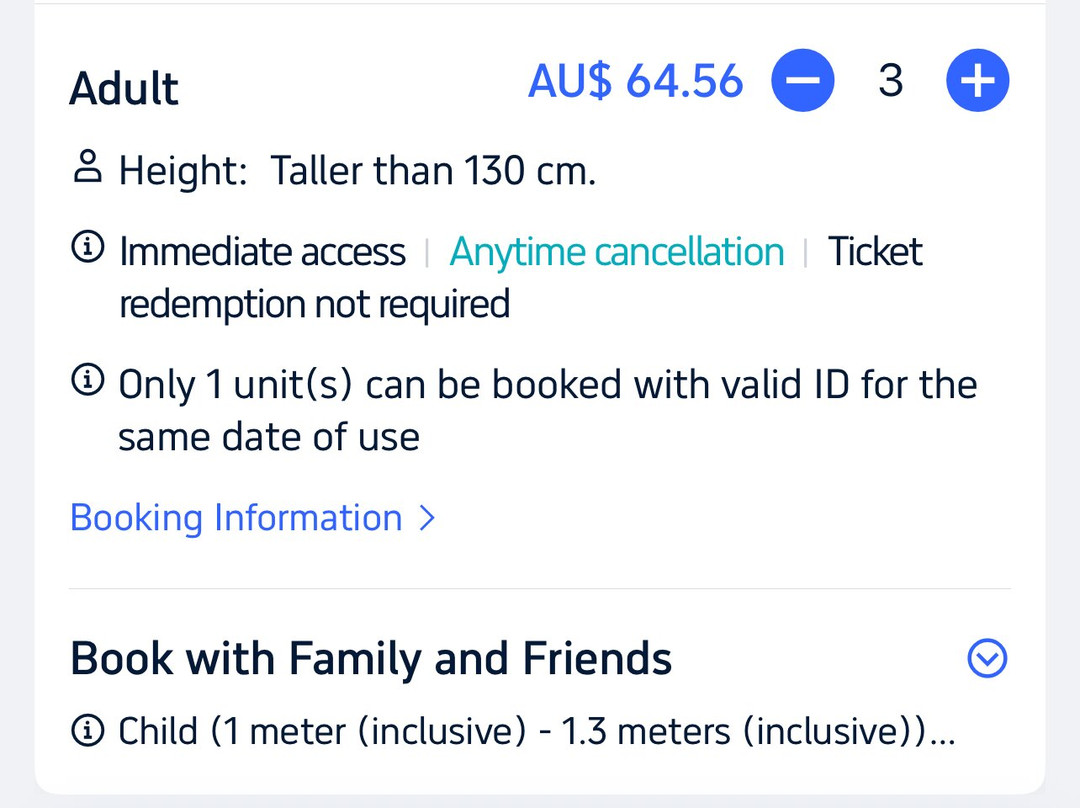Tap the same date of use text
Image resolution: width=1080 pixels, height=808 pixels.
click(268, 437)
